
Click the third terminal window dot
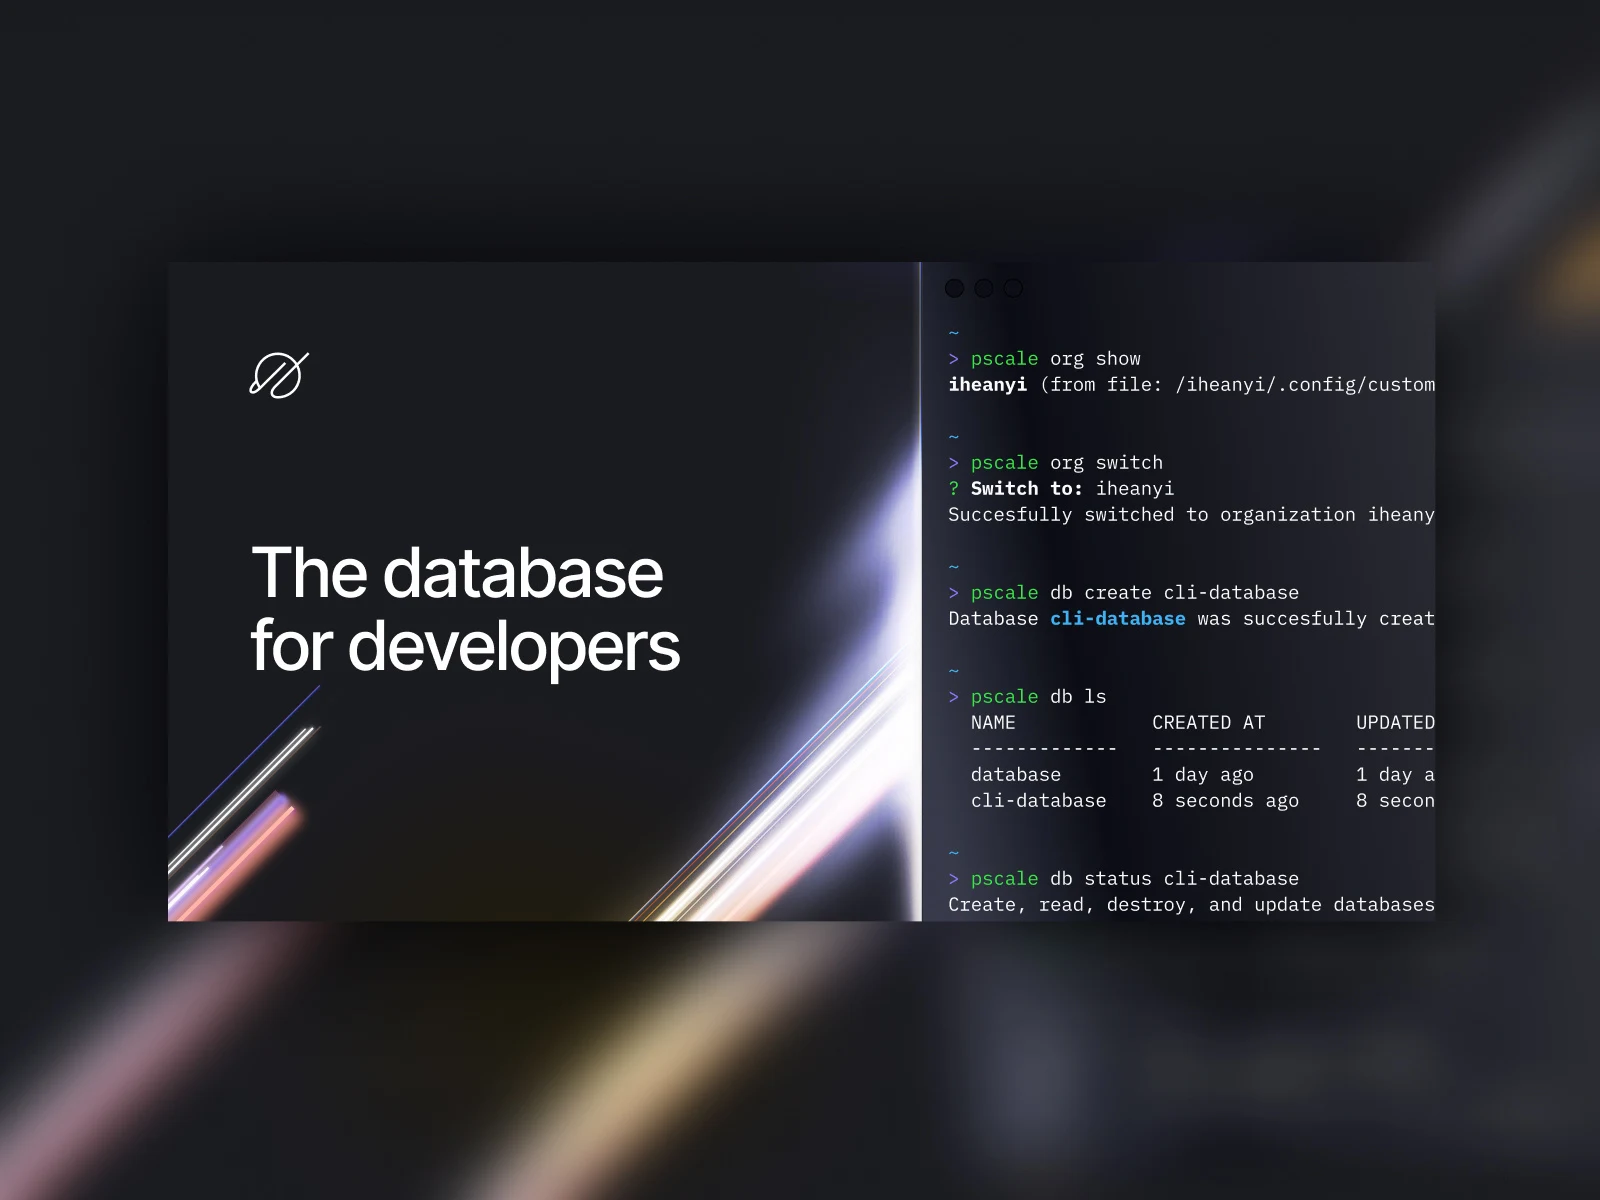click(1013, 288)
